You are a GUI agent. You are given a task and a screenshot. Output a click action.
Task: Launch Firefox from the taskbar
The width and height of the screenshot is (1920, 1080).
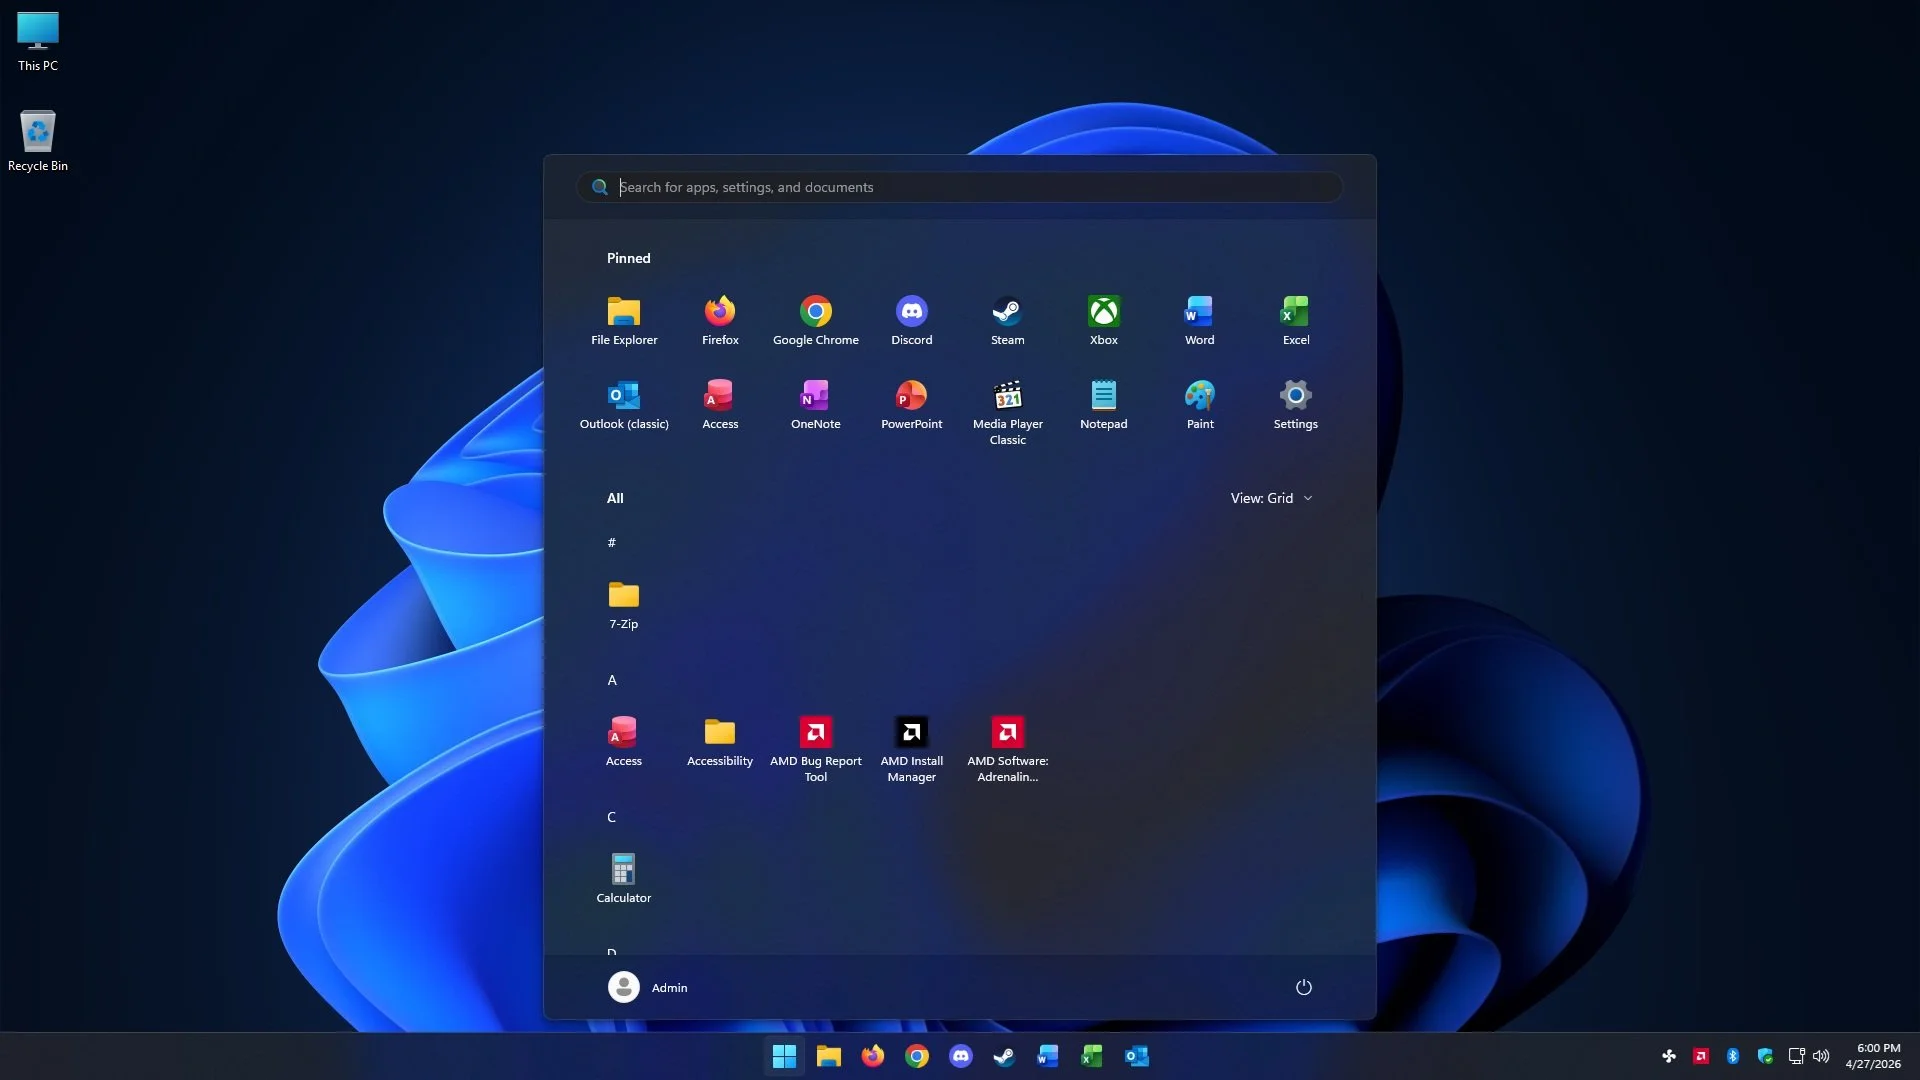click(873, 1056)
